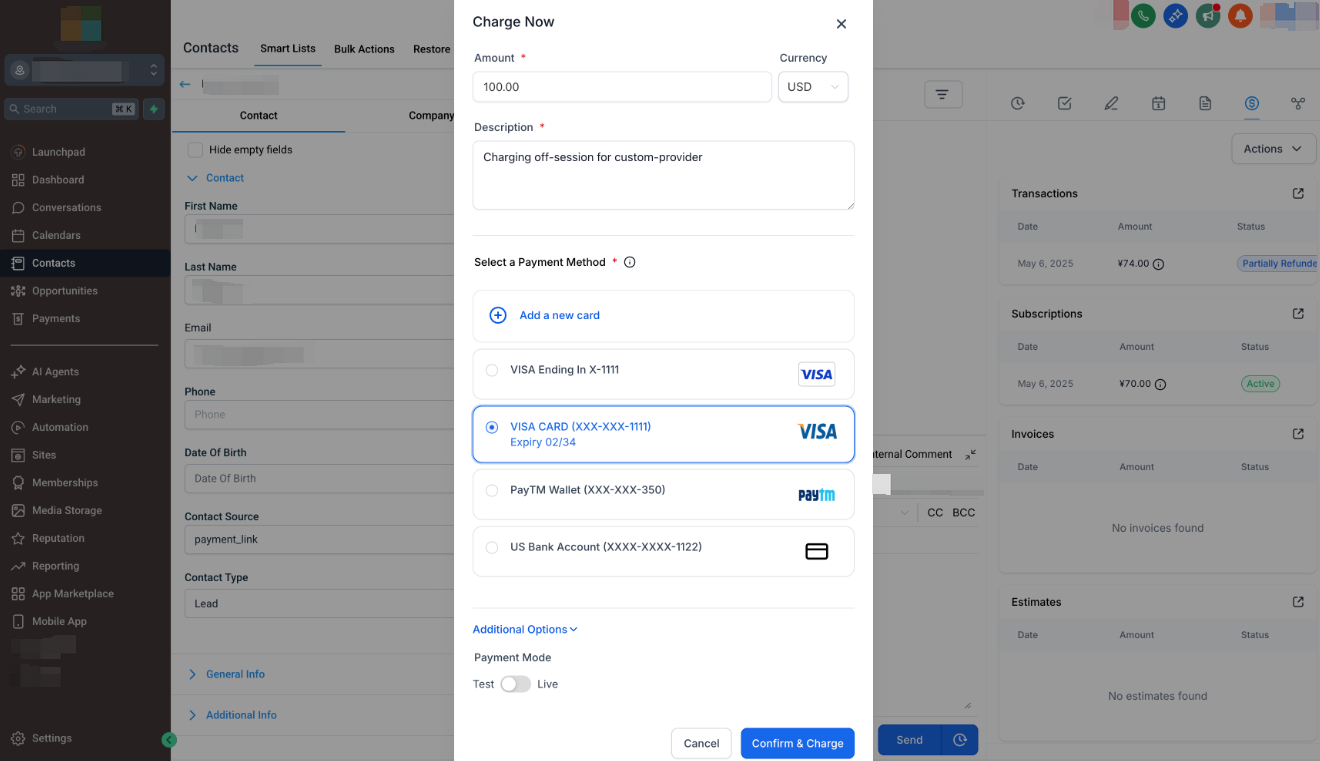The width and height of the screenshot is (1320, 761).
Task: Click the green phone dialer icon
Action: click(x=1143, y=15)
